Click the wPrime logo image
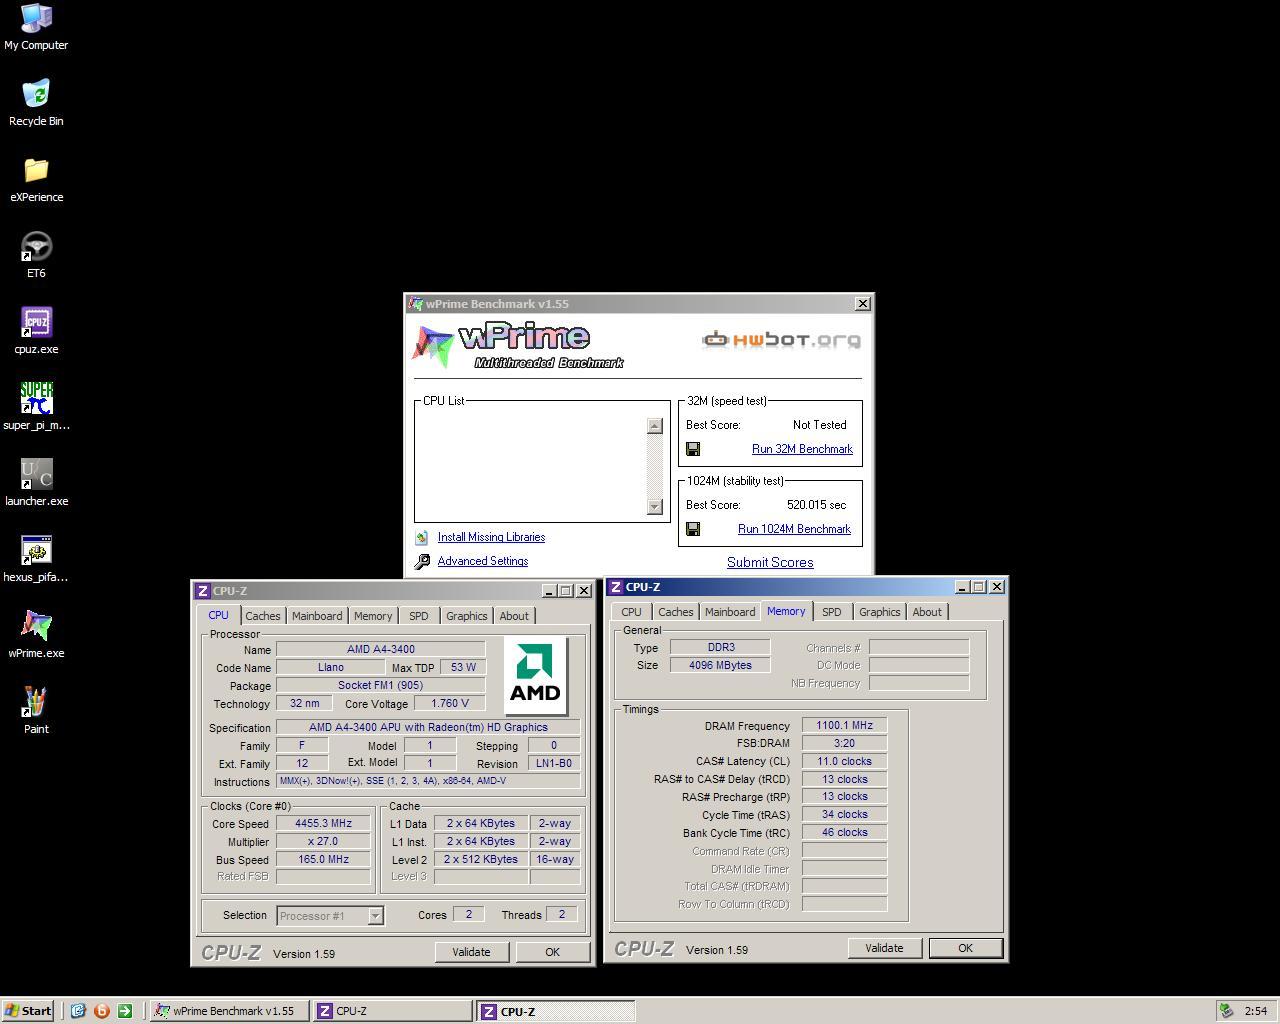The height and width of the screenshot is (1024, 1280). pos(518,346)
